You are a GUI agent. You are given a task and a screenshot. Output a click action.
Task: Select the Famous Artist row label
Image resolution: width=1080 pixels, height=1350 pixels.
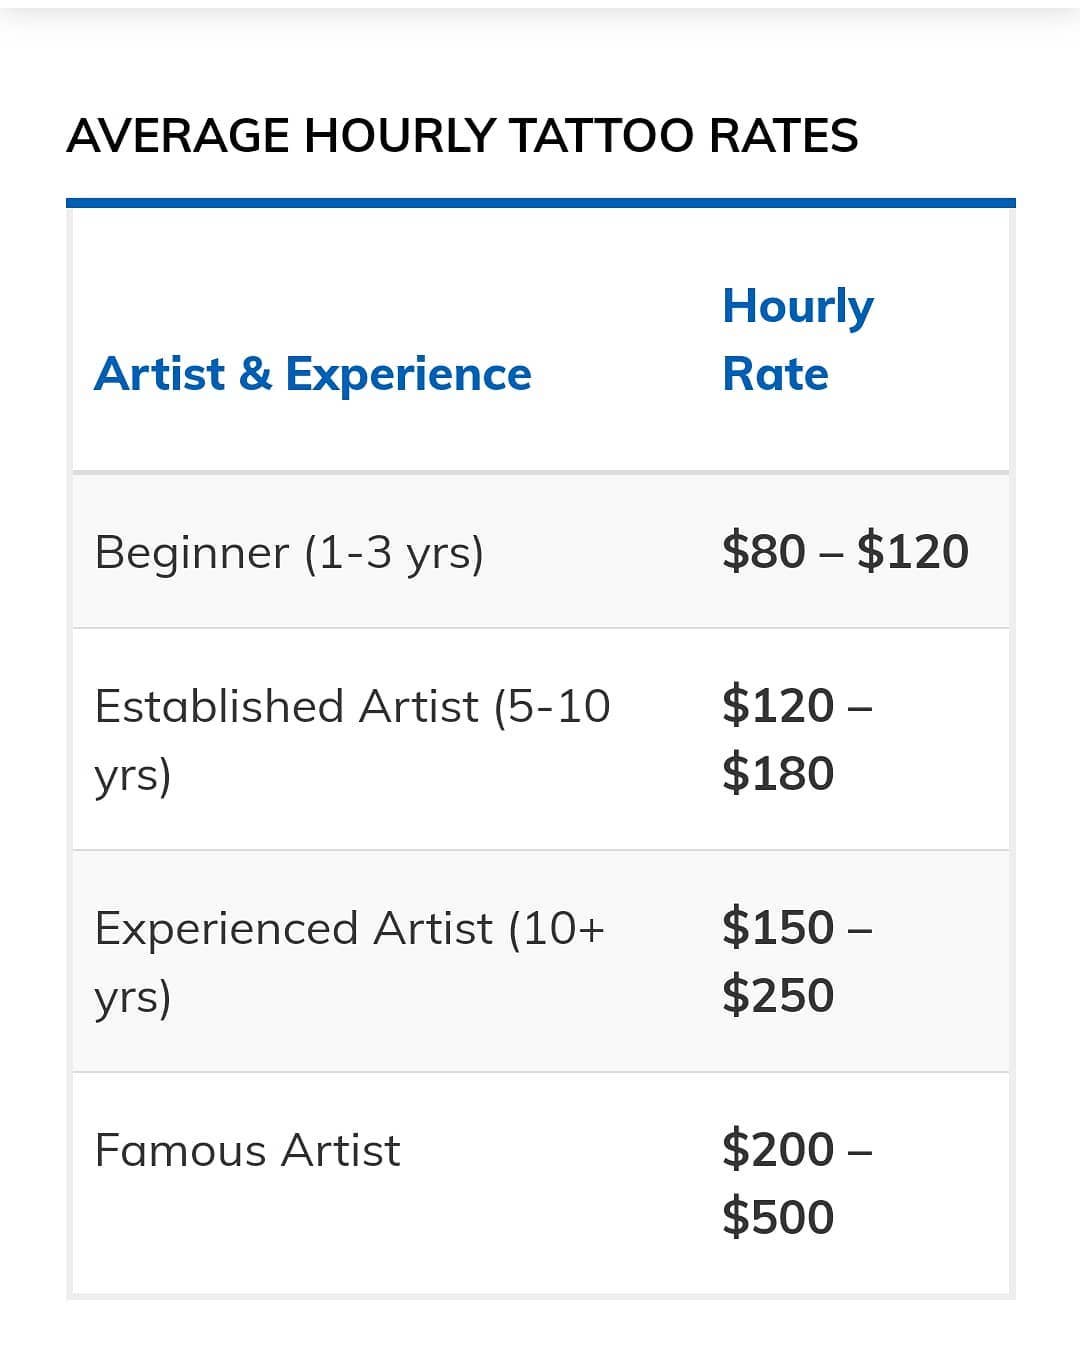pyautogui.click(x=247, y=1150)
